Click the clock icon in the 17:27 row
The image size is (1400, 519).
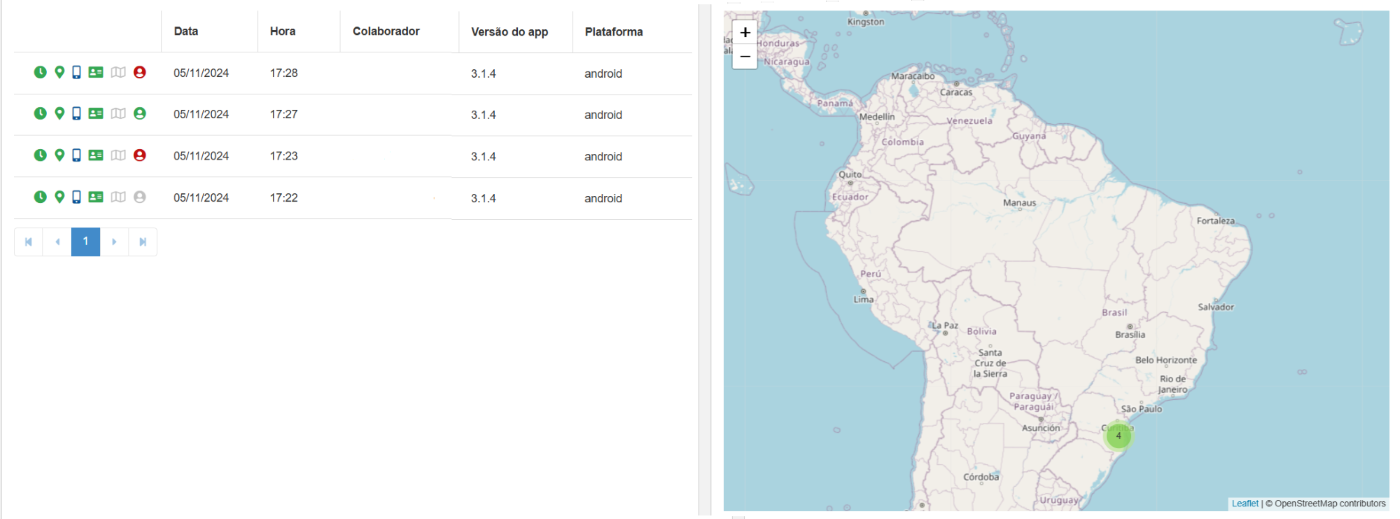(40, 114)
